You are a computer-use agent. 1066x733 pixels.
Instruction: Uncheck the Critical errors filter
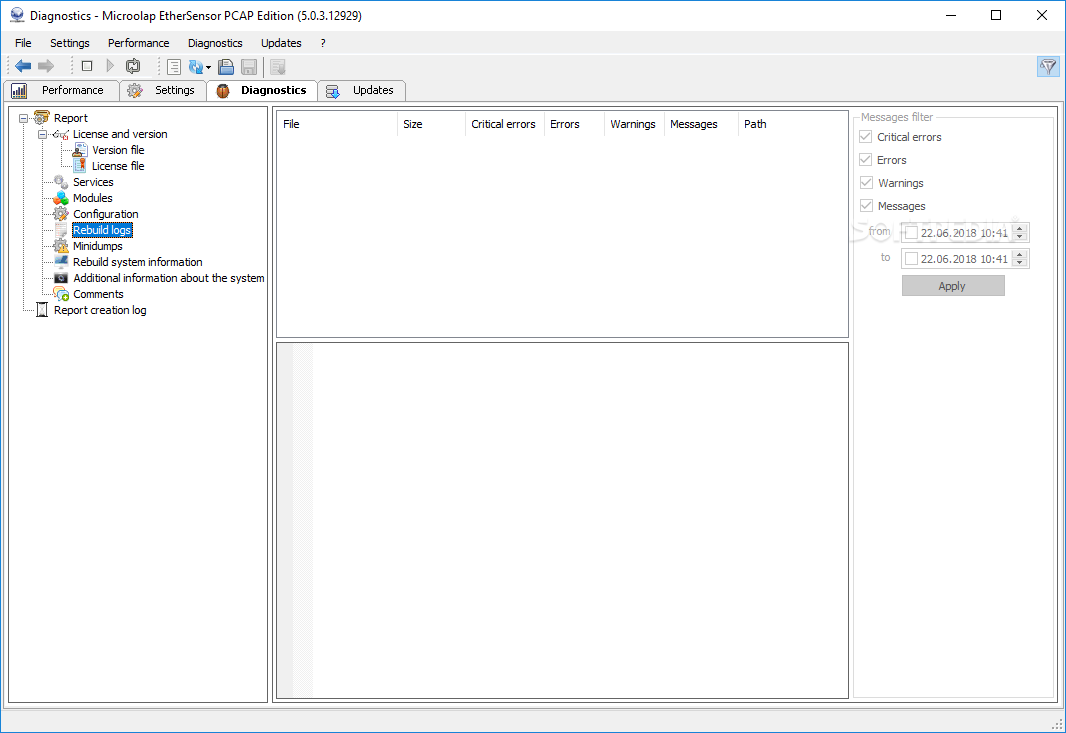pos(865,137)
